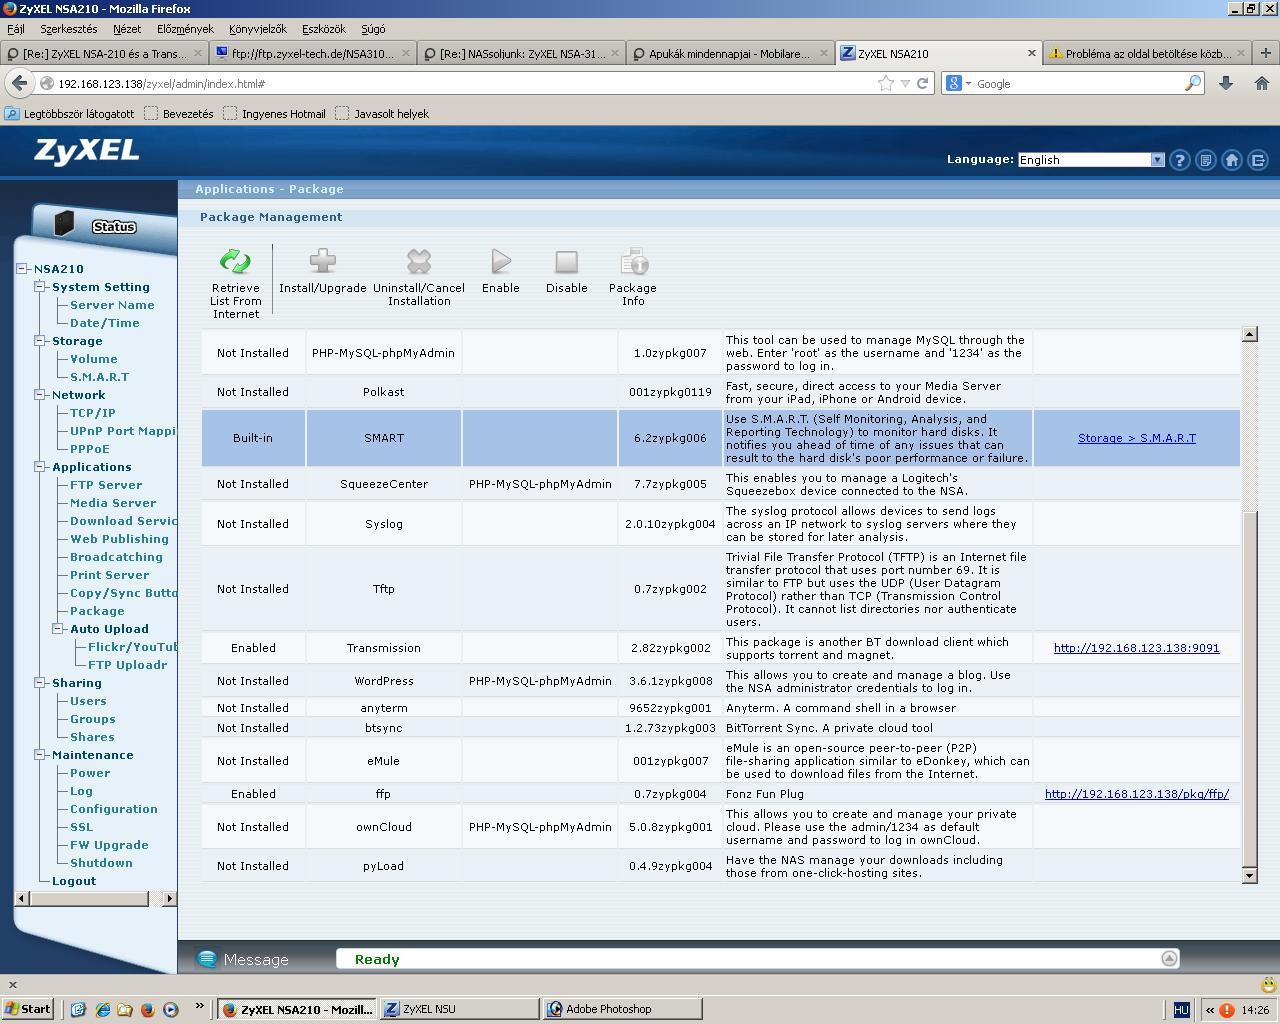Image resolution: width=1280 pixels, height=1024 pixels.
Task: Open the Package Info icon
Action: pyautogui.click(x=634, y=262)
